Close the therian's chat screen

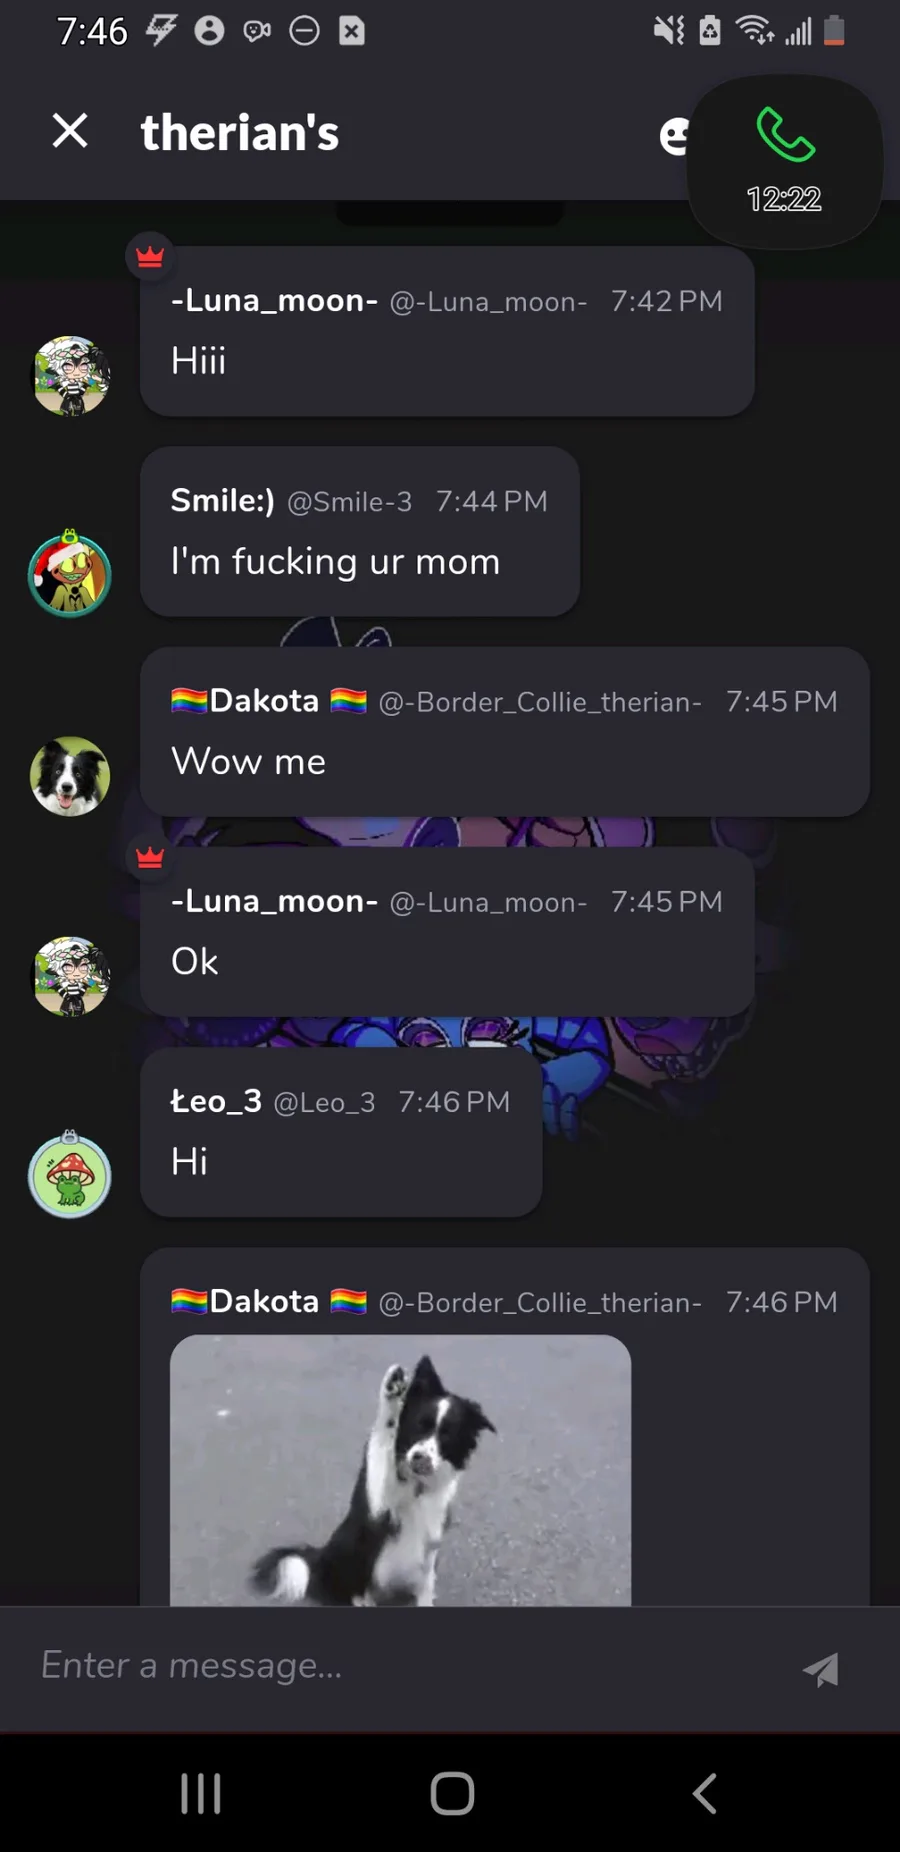click(70, 131)
